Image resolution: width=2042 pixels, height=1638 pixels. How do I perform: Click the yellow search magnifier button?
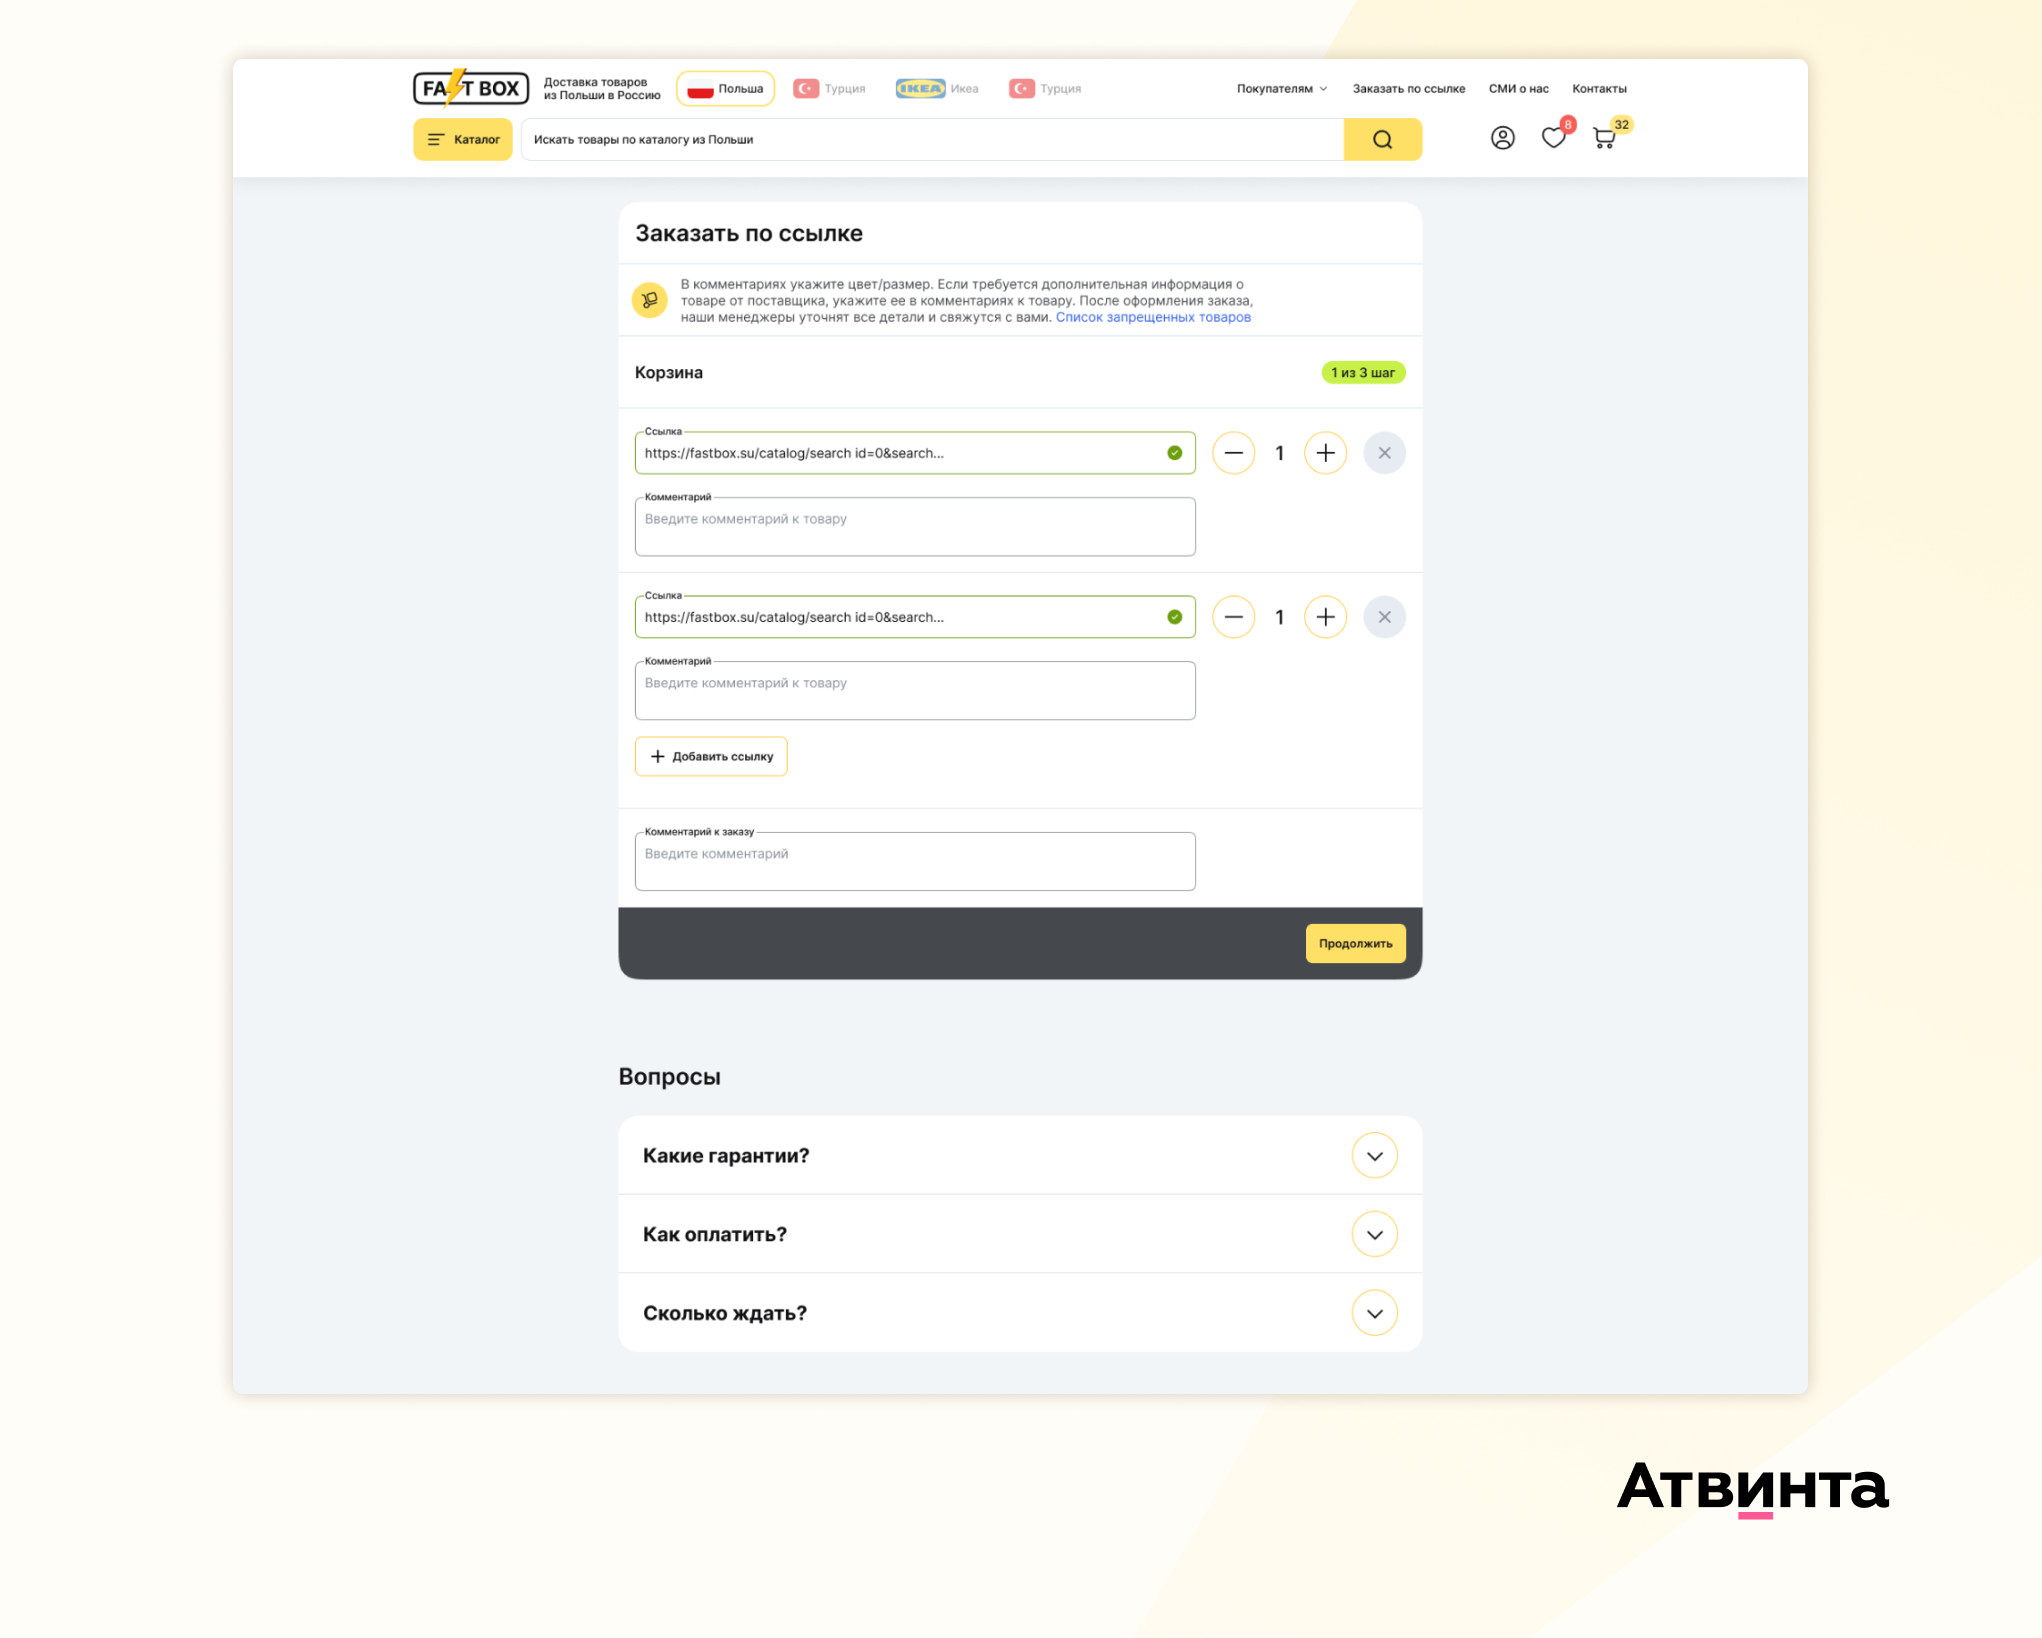(1382, 140)
